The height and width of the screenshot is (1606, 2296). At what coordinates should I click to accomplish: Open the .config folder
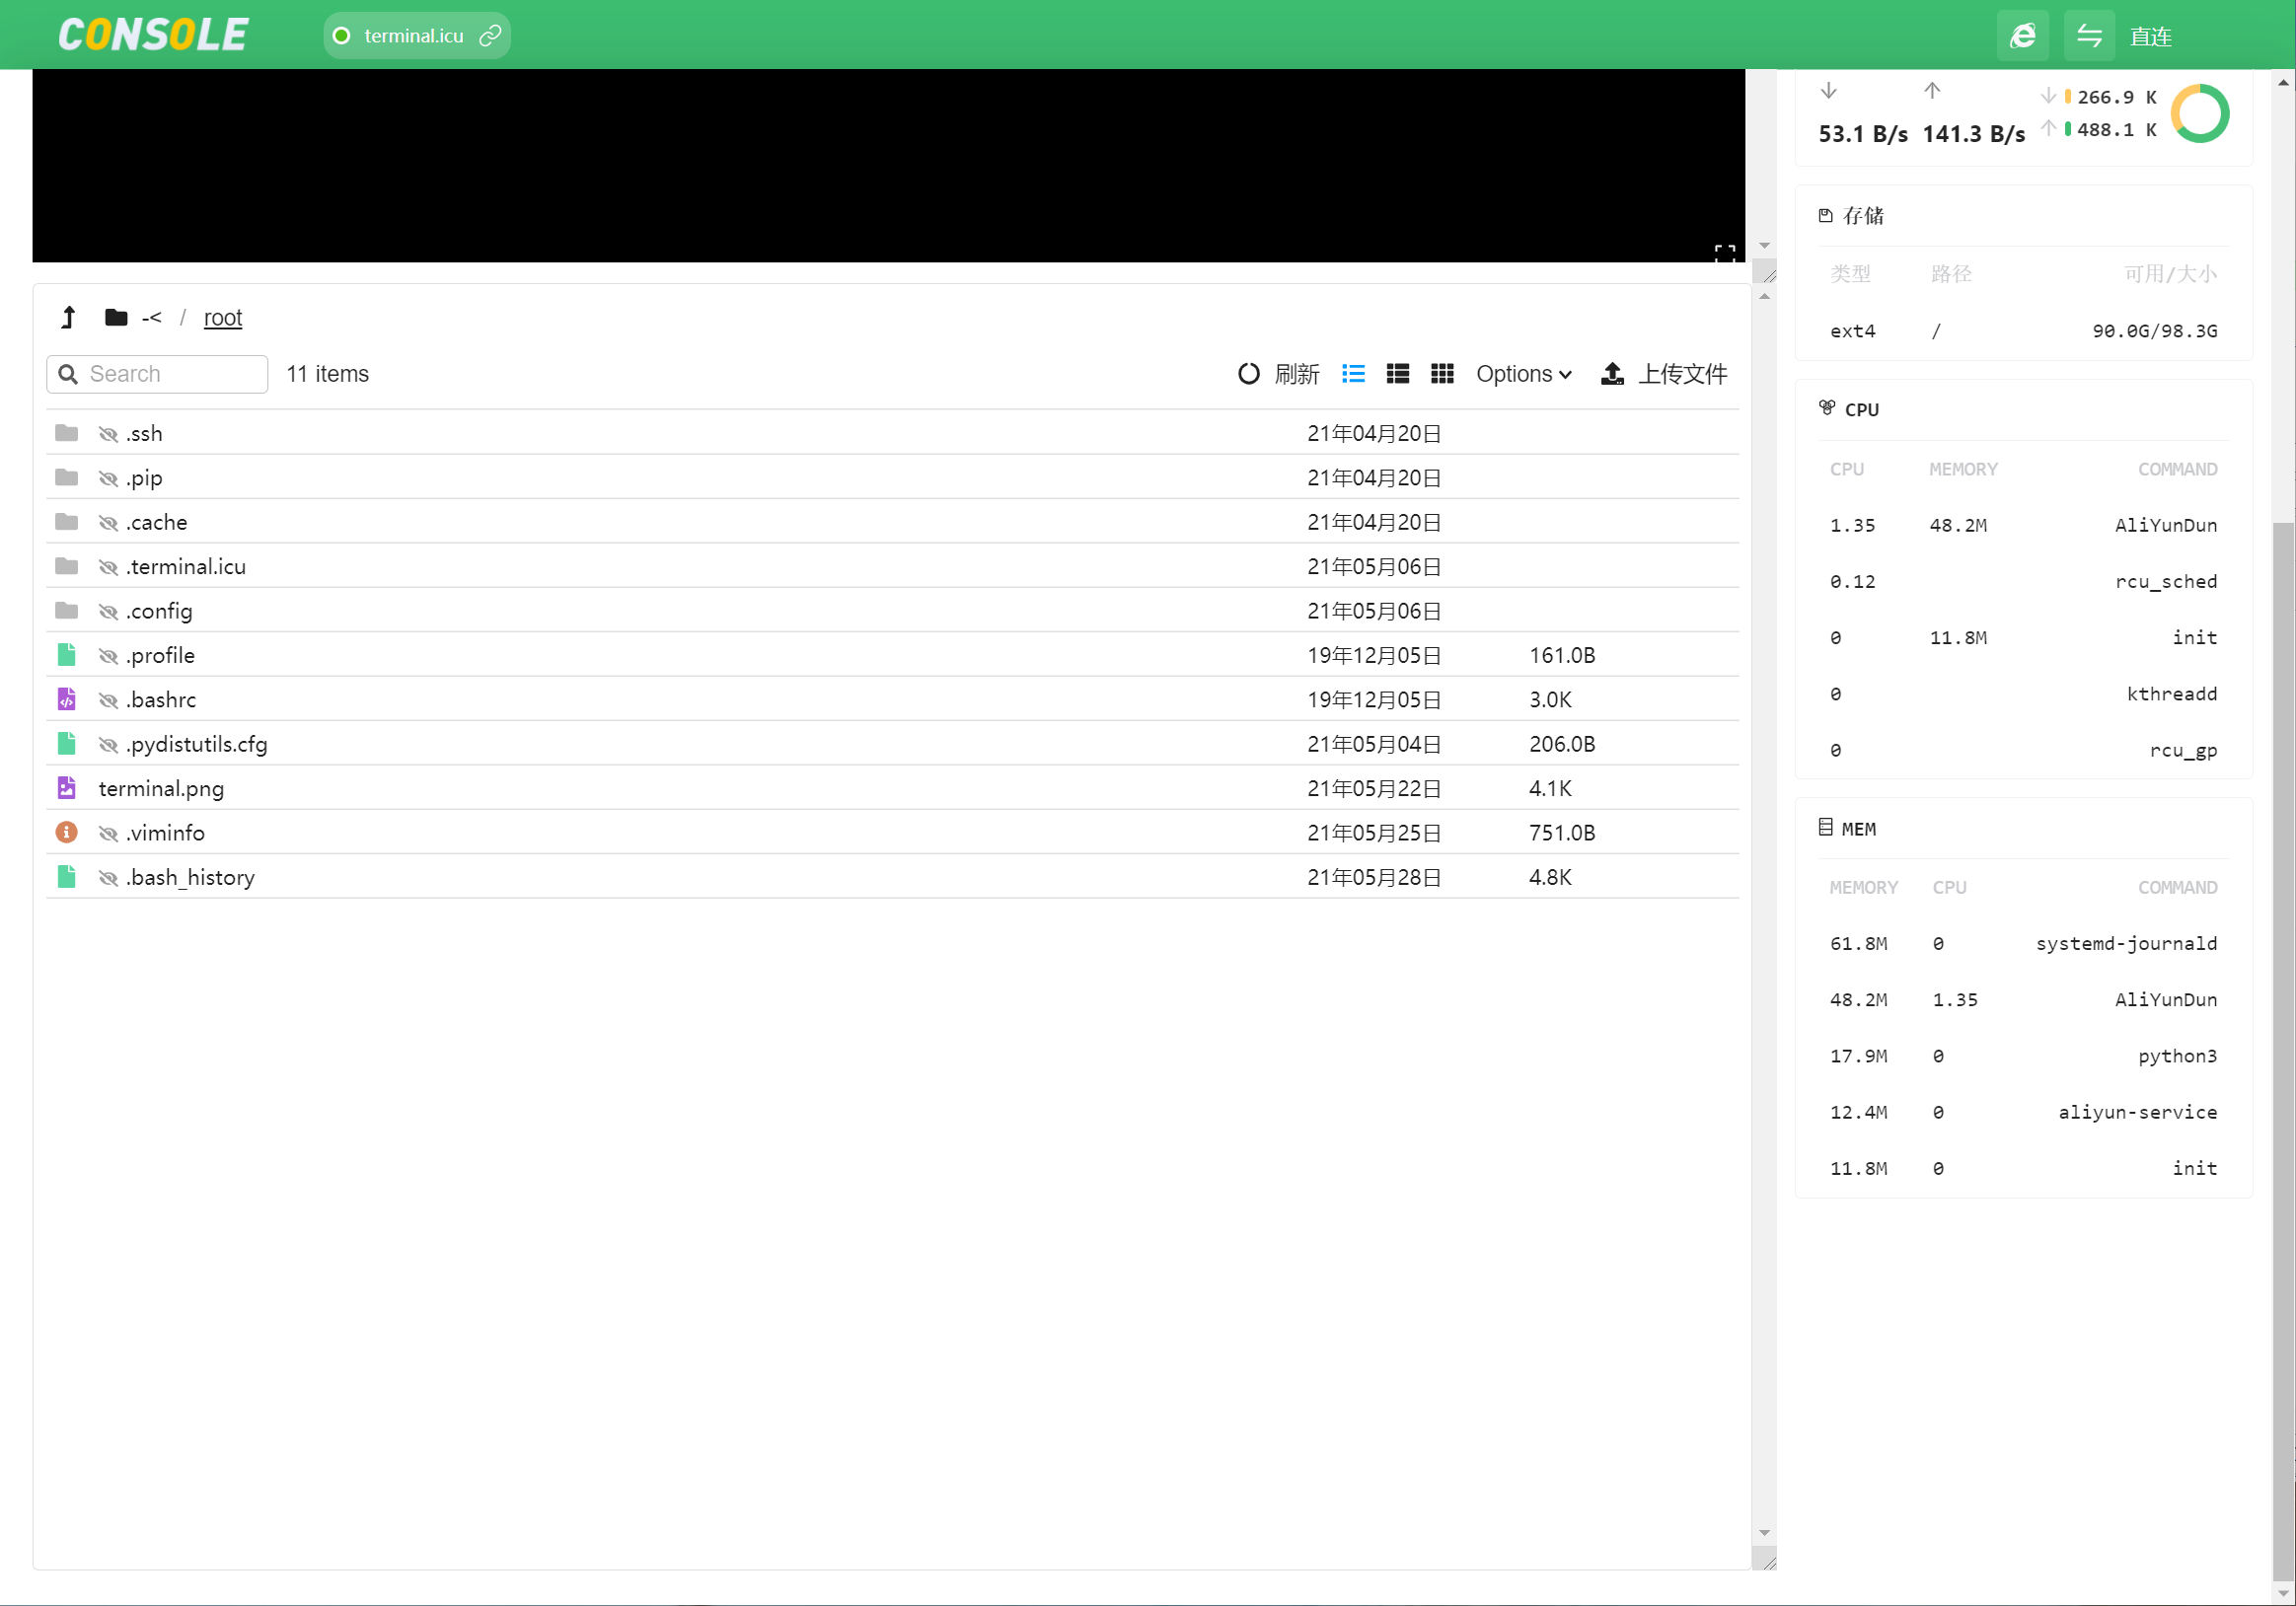tap(159, 611)
